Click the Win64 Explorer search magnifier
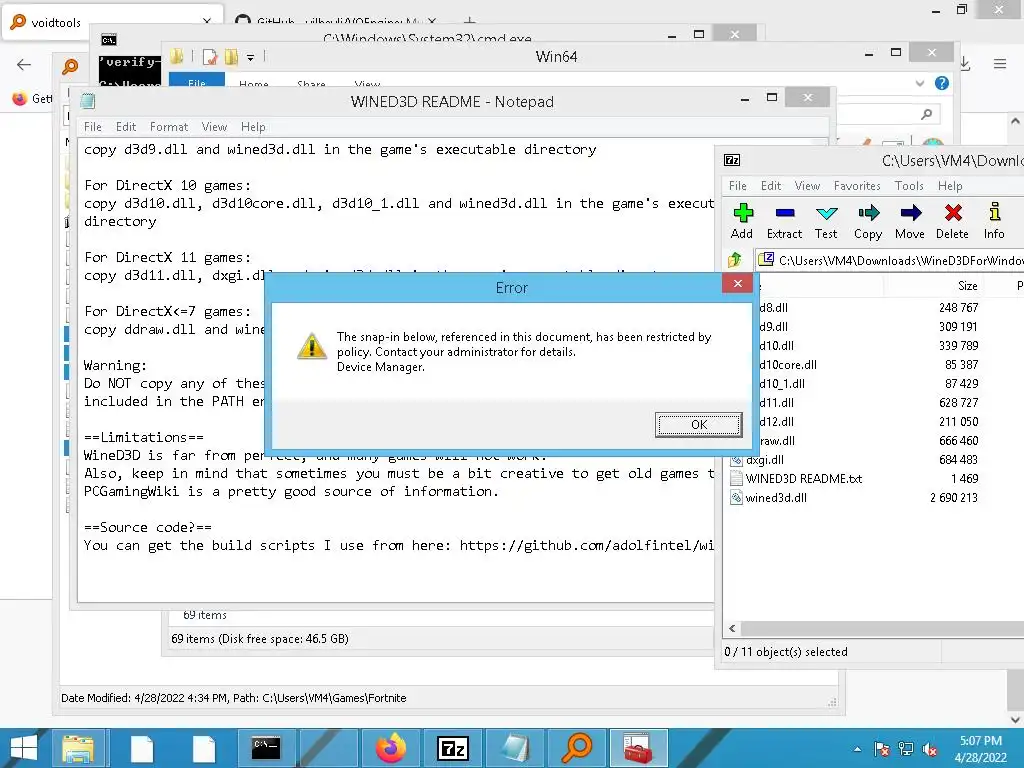This screenshot has height=768, width=1024. tap(926, 114)
